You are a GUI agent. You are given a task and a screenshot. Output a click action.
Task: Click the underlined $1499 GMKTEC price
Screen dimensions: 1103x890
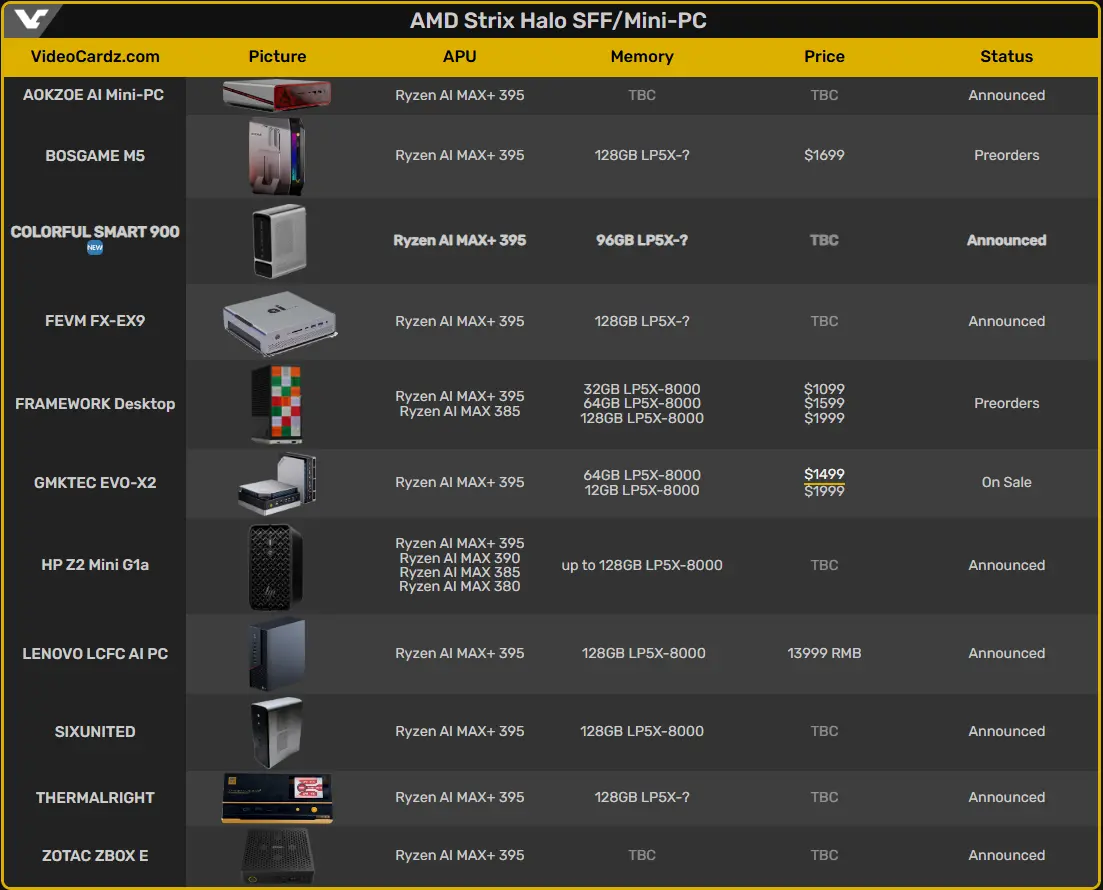coord(824,475)
